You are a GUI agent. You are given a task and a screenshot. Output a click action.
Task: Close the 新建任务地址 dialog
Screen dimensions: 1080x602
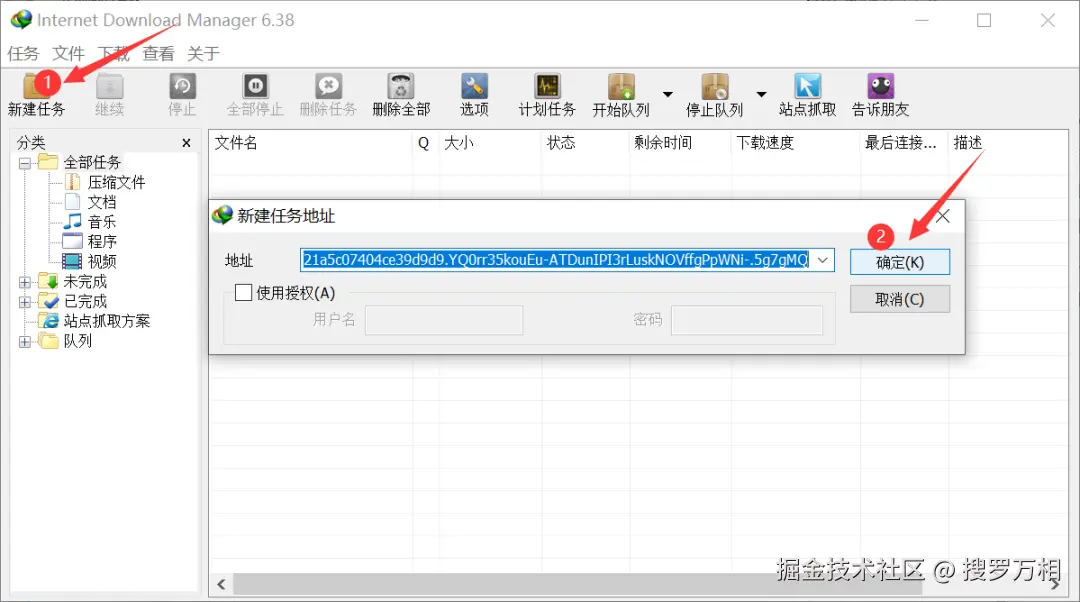(x=943, y=216)
